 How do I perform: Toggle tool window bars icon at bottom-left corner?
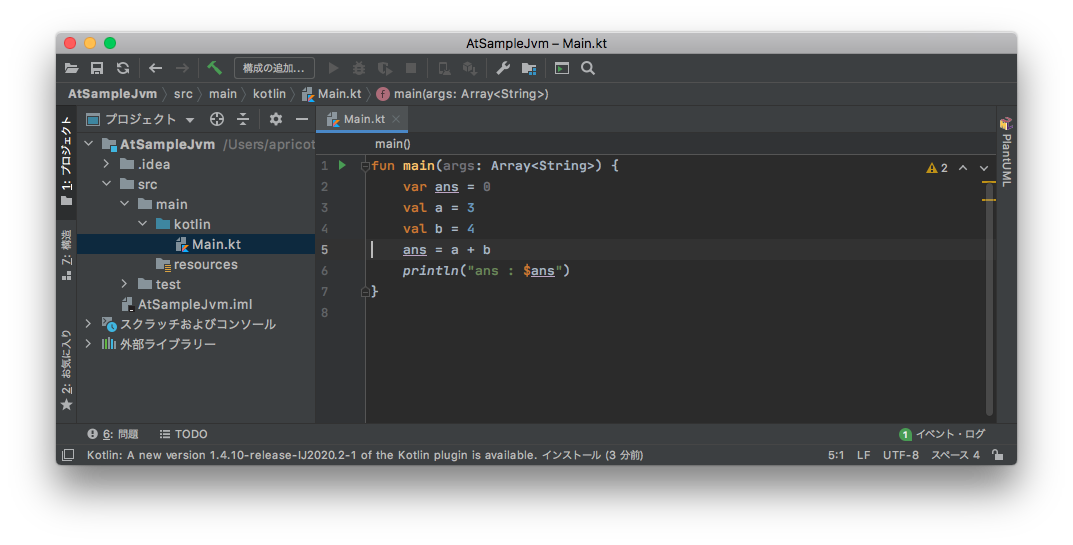pos(68,455)
